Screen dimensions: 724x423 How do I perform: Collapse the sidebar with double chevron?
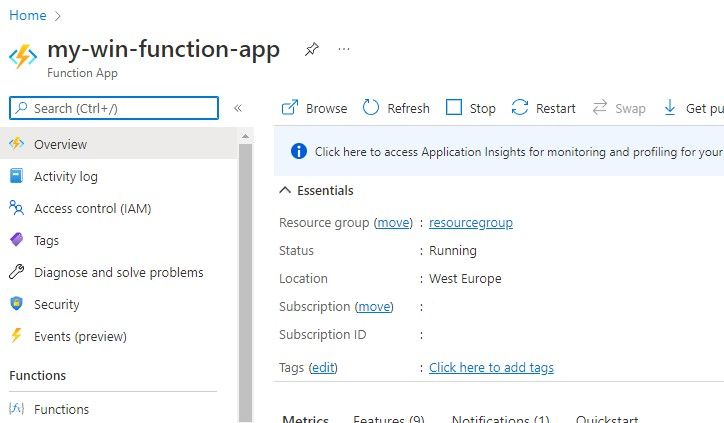coord(238,108)
